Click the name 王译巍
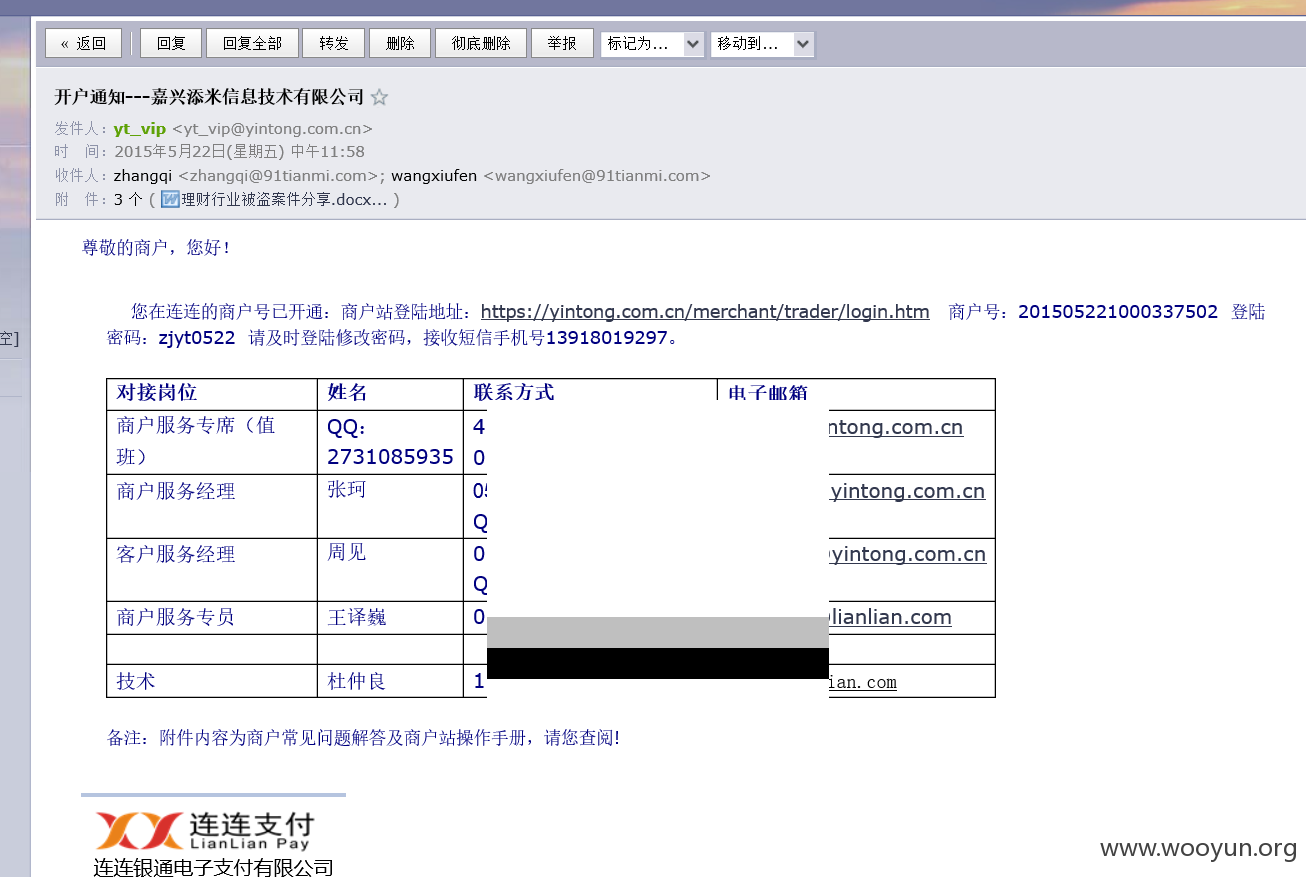The width and height of the screenshot is (1306, 877). pos(357,617)
